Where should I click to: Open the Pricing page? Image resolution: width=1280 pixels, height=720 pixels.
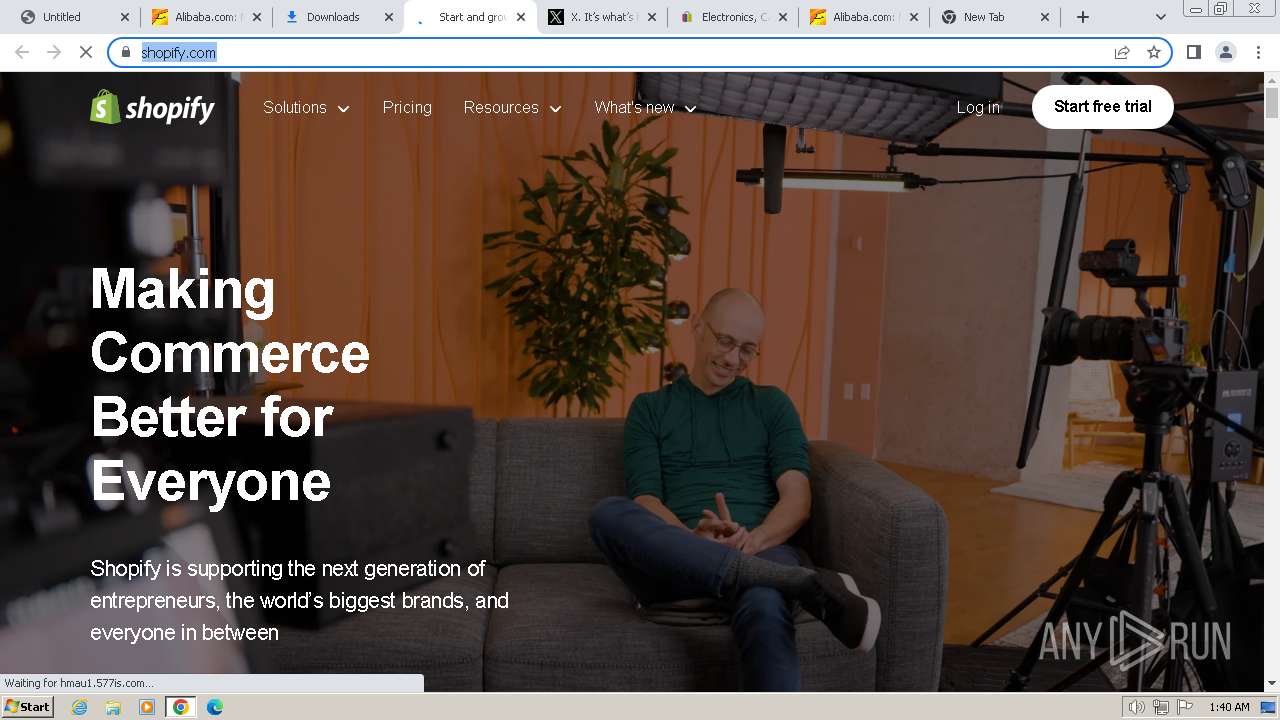coord(407,107)
